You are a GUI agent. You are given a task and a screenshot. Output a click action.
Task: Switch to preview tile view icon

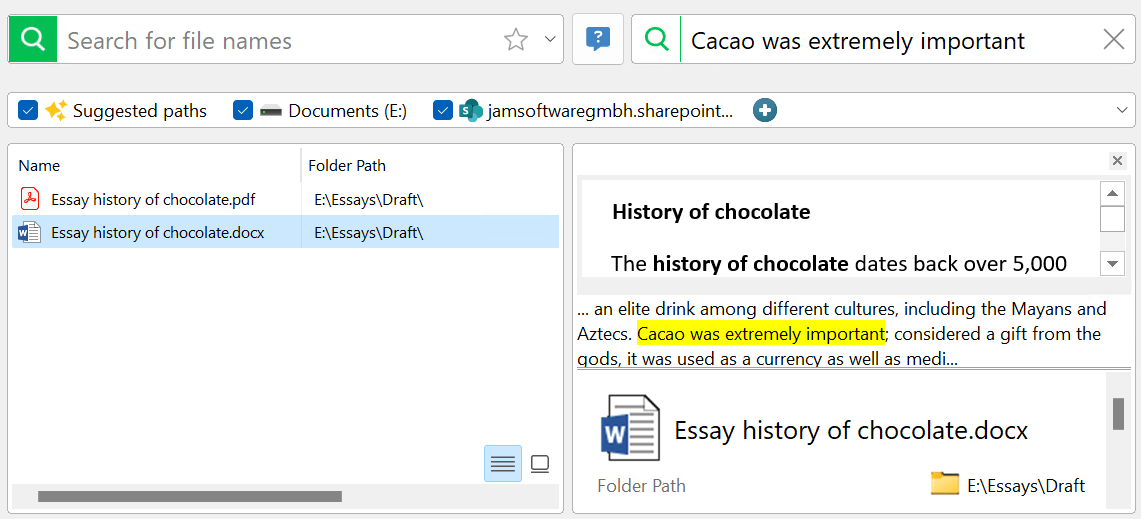coord(540,464)
